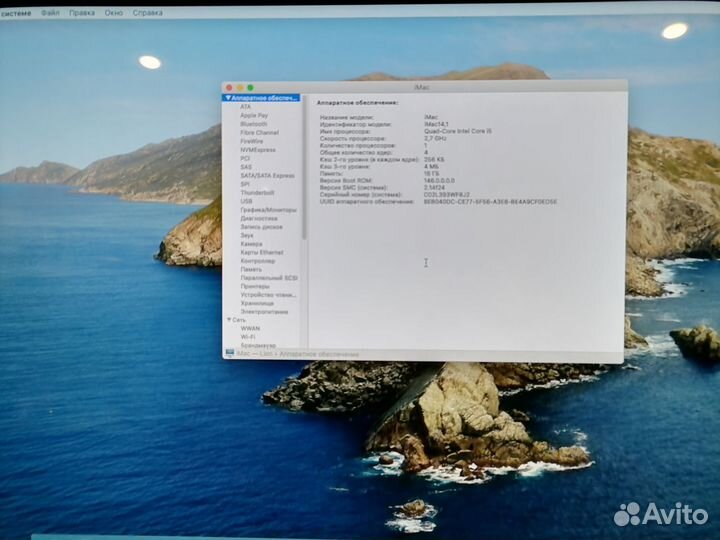Select Карты Ethernet in the sidebar
The width and height of the screenshot is (720, 540).
[x=262, y=253]
